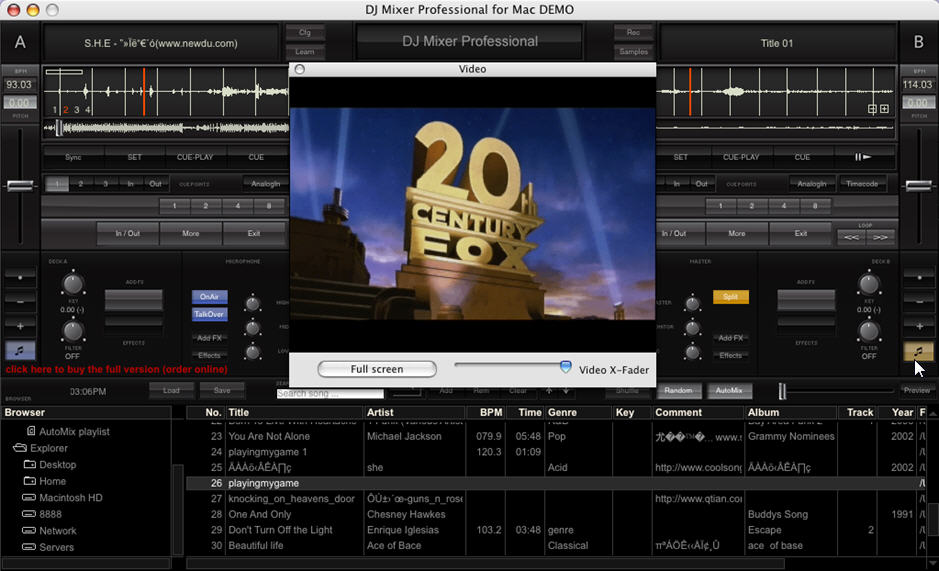This screenshot has height=571, width=939.
Task: Toggle the AutoMix button
Action: click(729, 391)
